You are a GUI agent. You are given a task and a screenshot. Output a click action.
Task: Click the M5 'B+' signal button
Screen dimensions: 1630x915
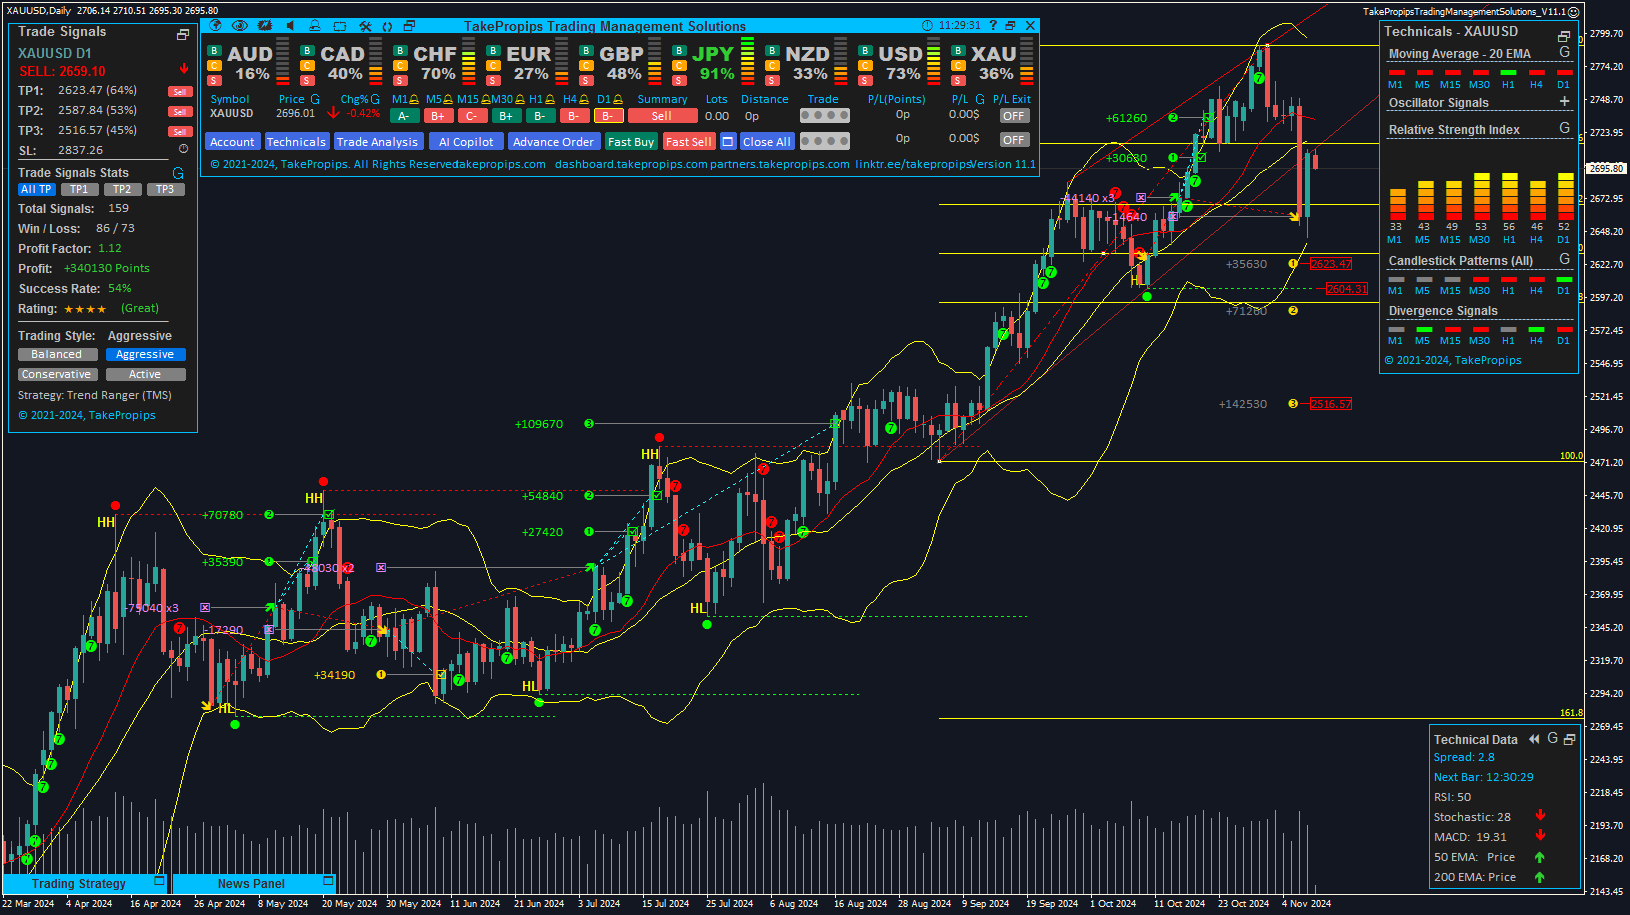438,116
